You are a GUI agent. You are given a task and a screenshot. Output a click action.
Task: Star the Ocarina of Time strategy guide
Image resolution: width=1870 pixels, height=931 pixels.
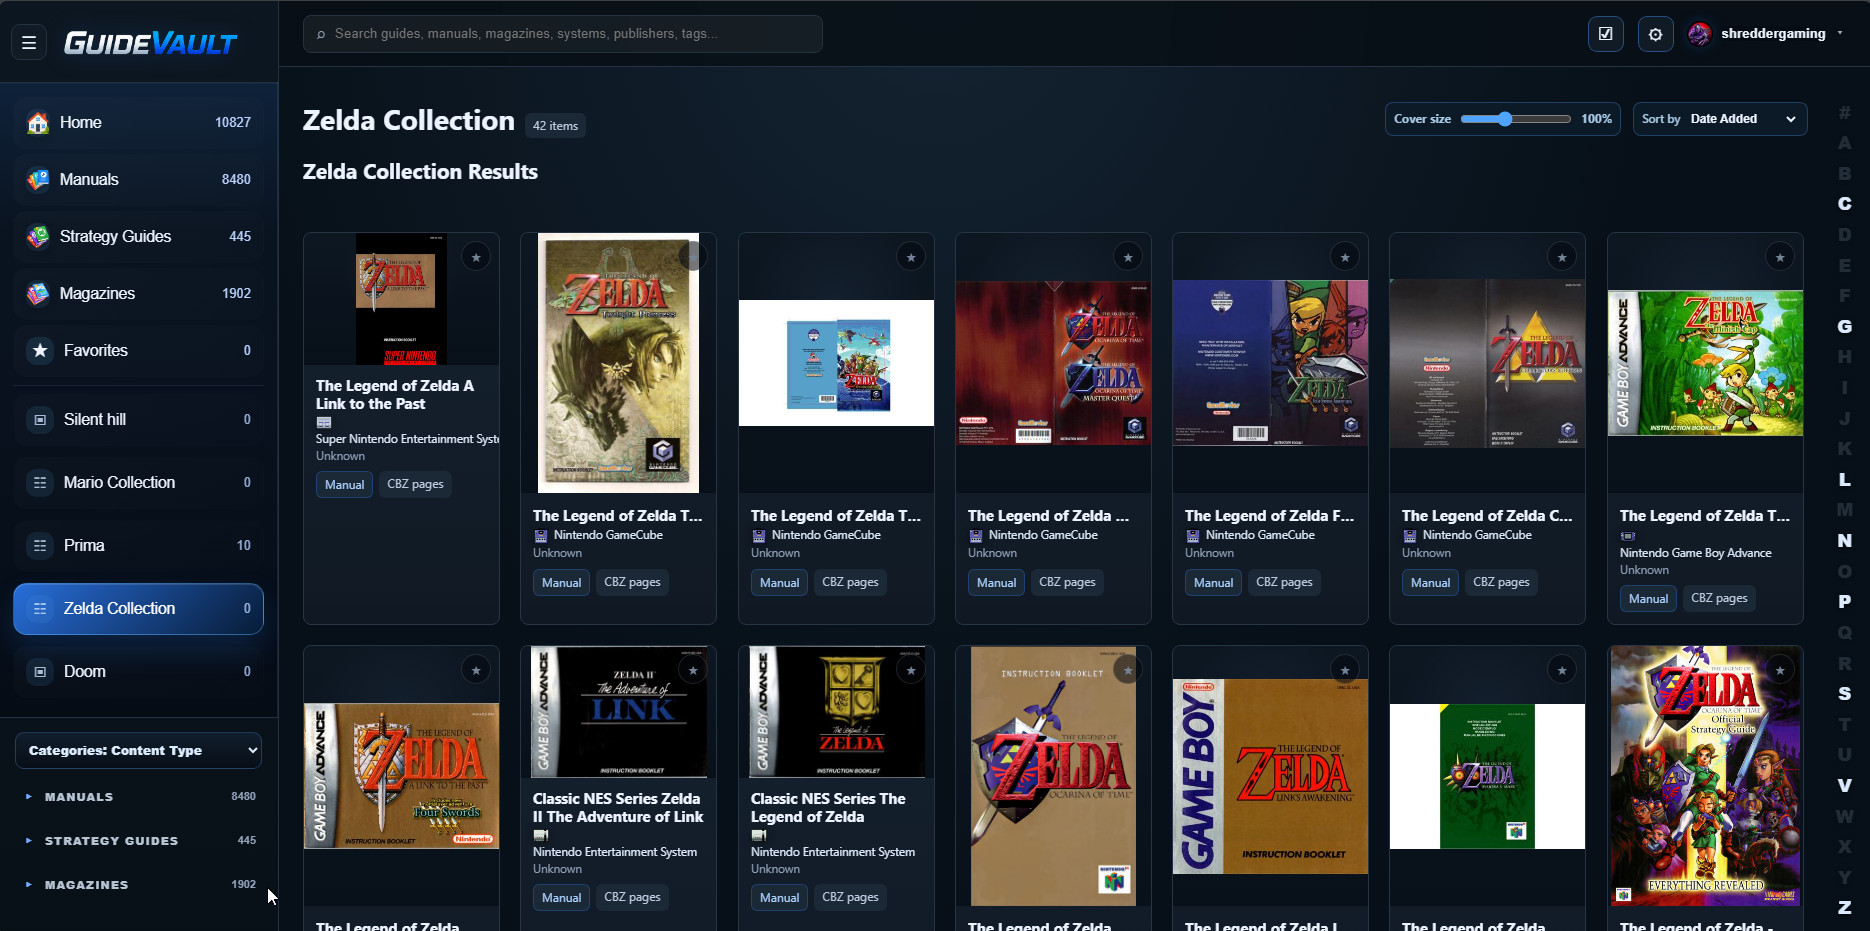click(1780, 670)
